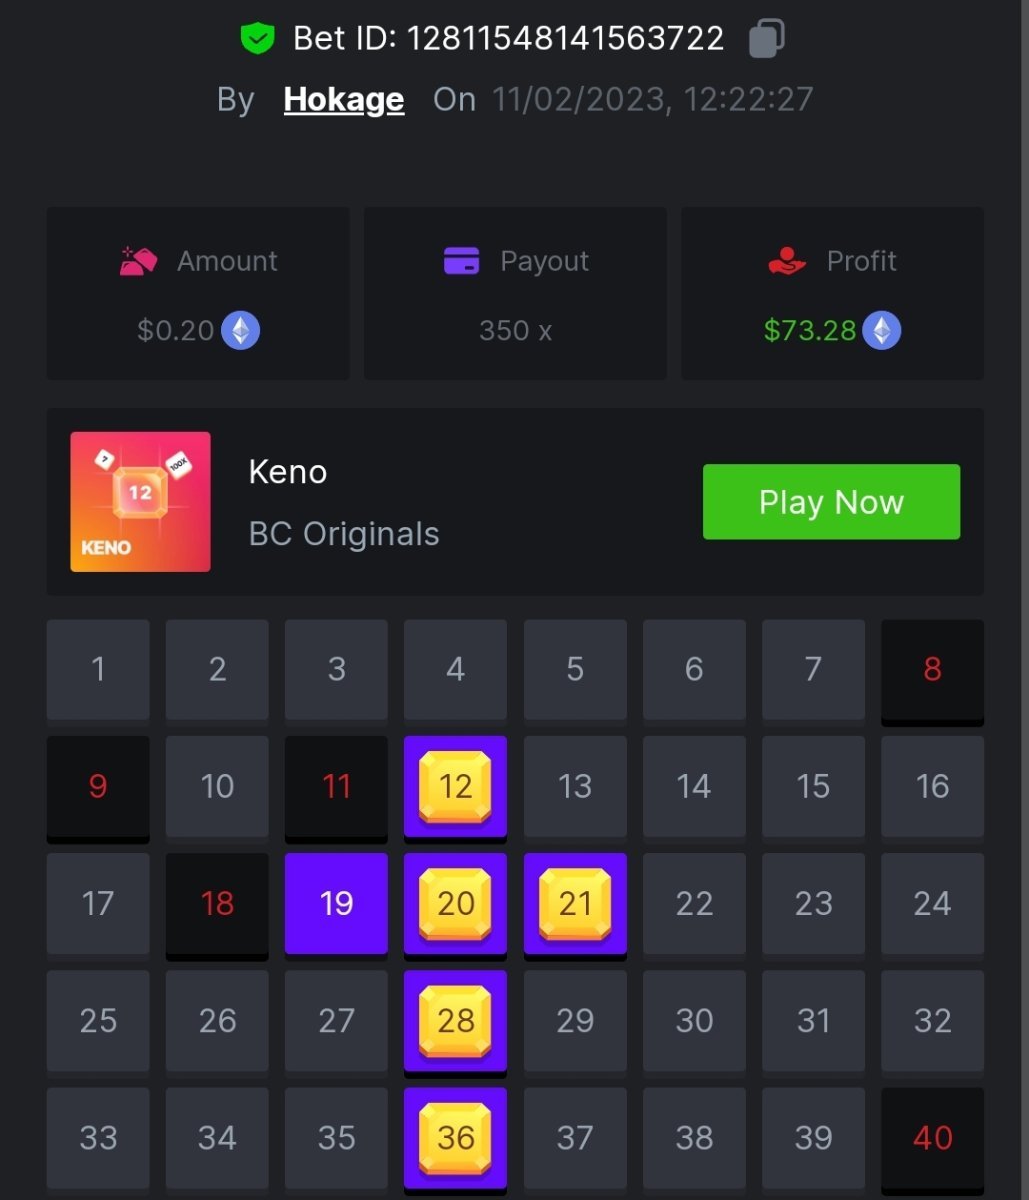The height and width of the screenshot is (1200, 1029).
Task: Open the Hokage user profile link
Action: tap(344, 99)
